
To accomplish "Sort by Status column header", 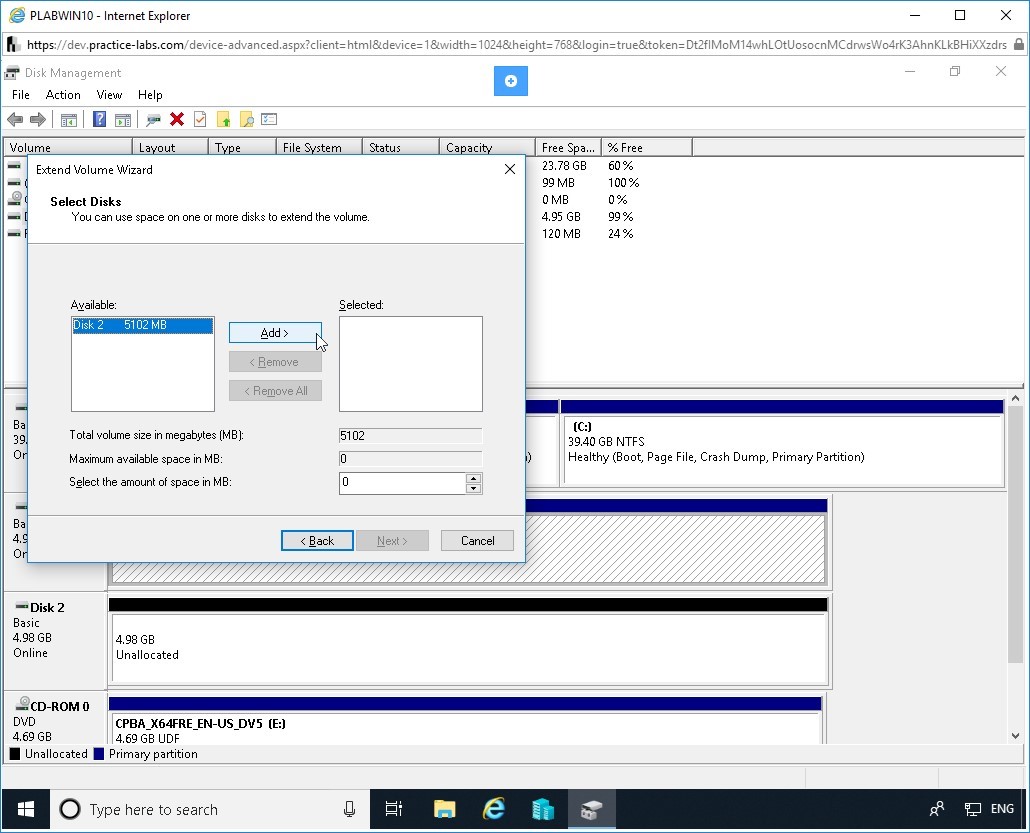I will coord(401,147).
